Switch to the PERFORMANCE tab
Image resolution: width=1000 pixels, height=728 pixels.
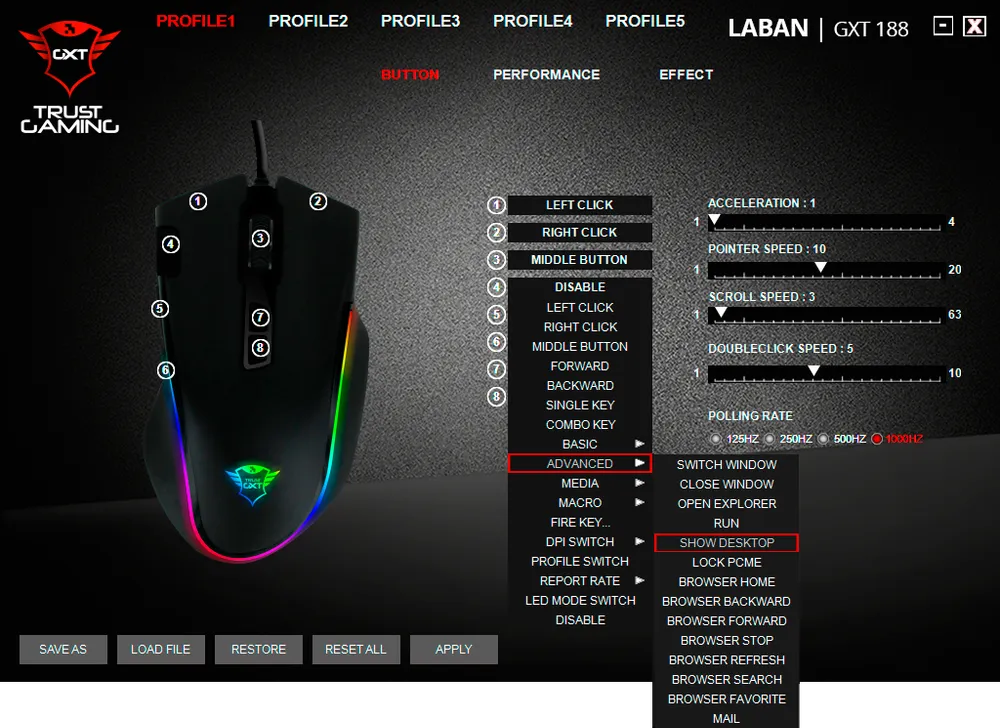547,75
